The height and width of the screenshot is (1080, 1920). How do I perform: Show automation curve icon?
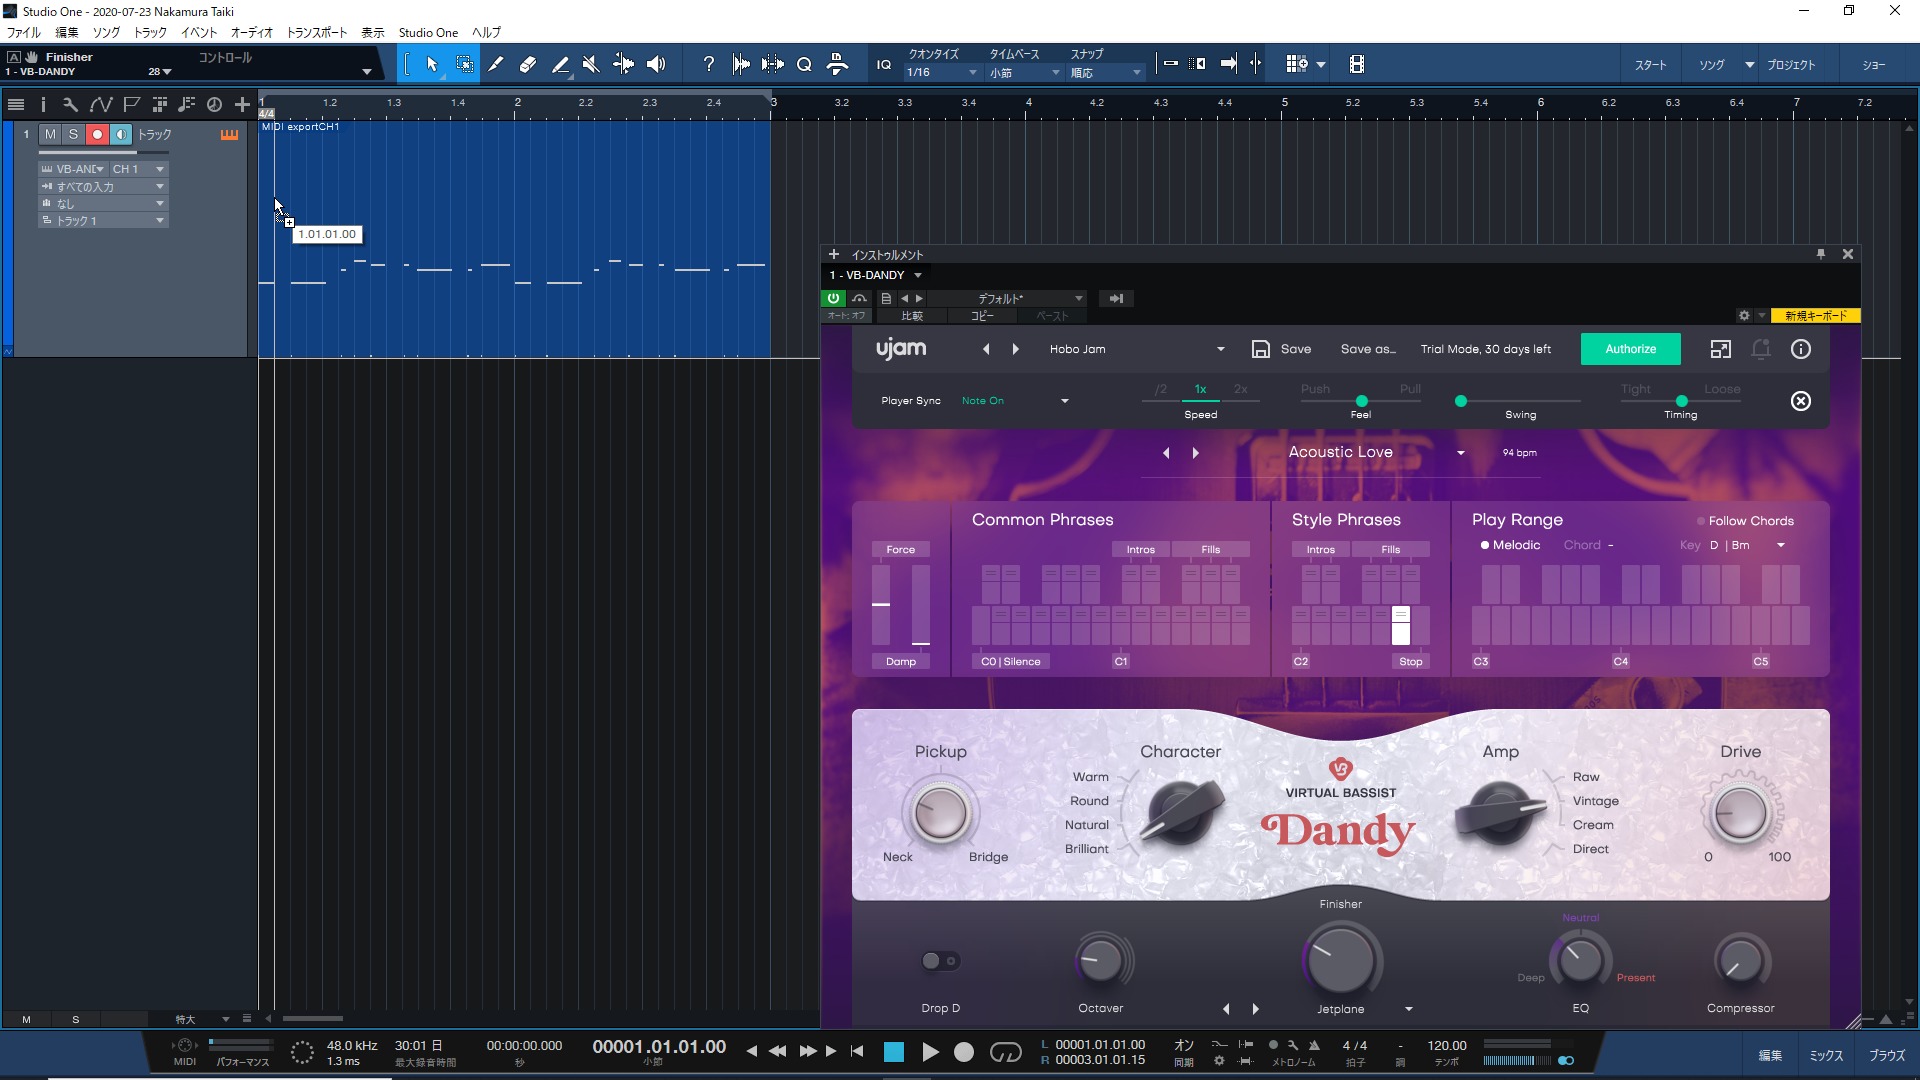pyautogui.click(x=100, y=104)
